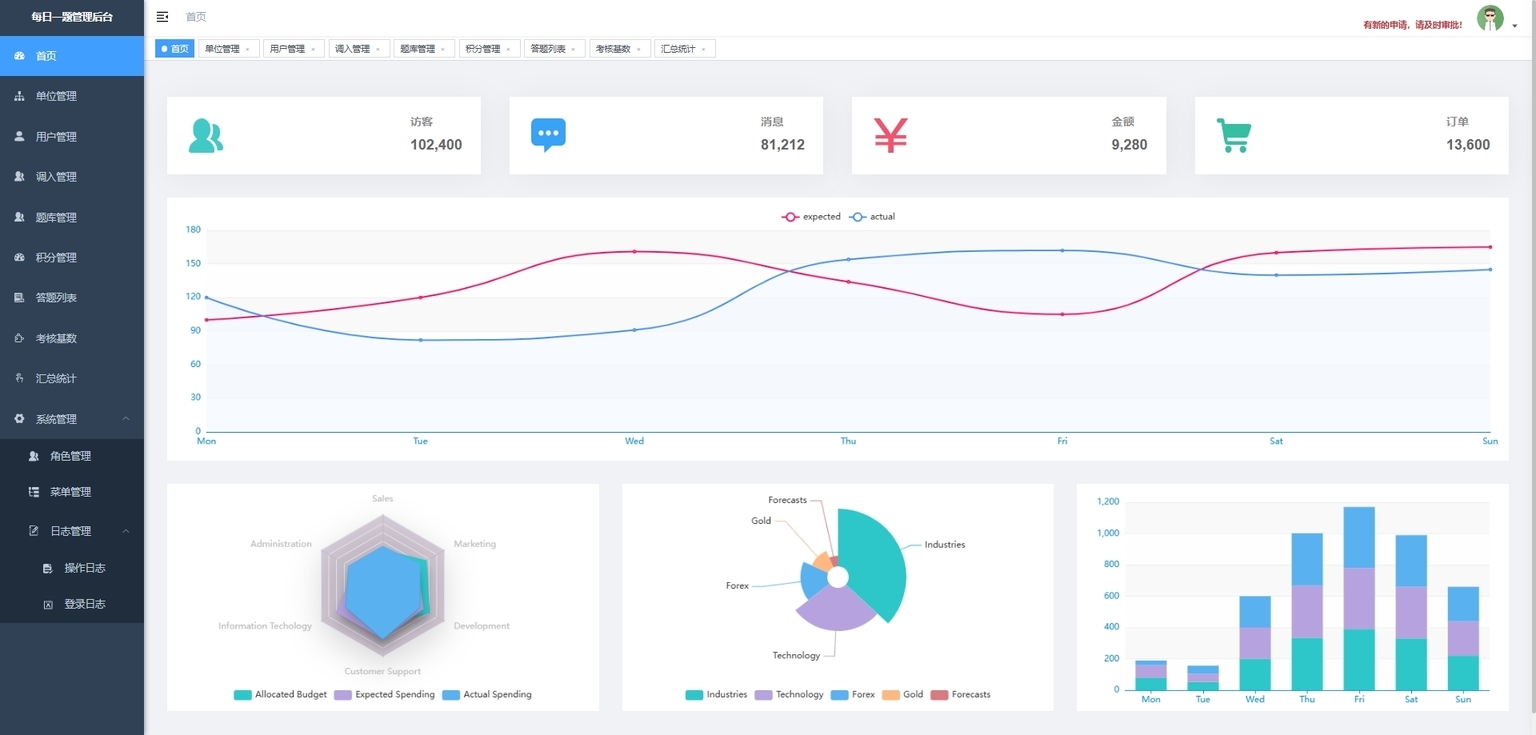
Task: Click the 操作日志 sidebar icon
Action: click(x=48, y=568)
